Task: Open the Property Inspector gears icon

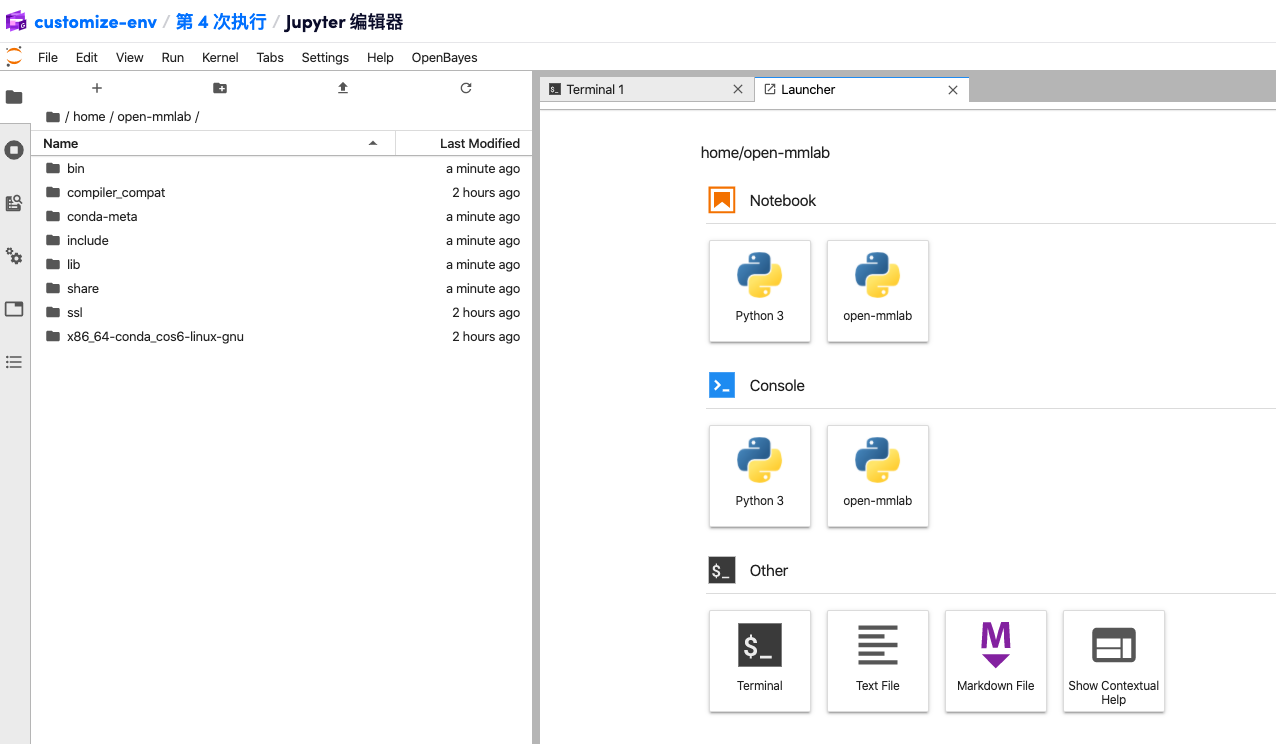Action: [14, 256]
